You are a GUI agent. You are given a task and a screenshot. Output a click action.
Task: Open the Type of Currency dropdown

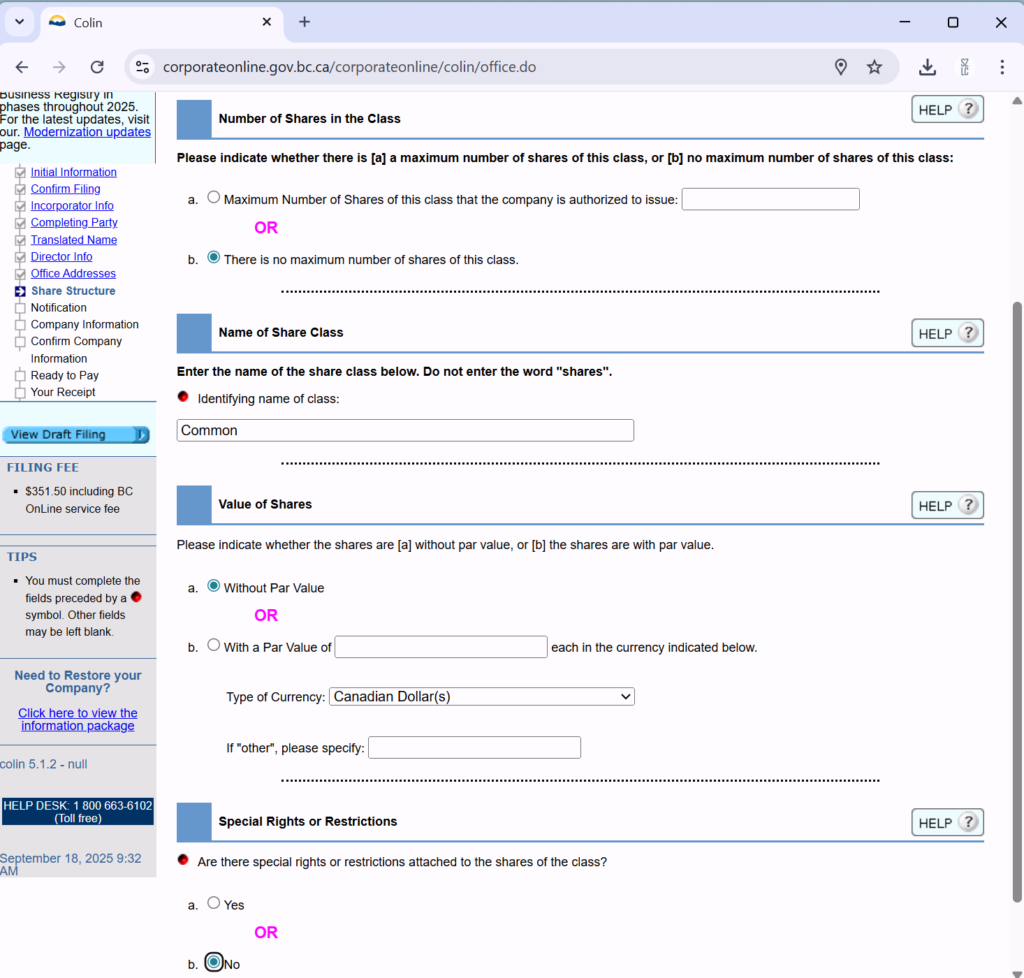pyautogui.click(x=481, y=696)
